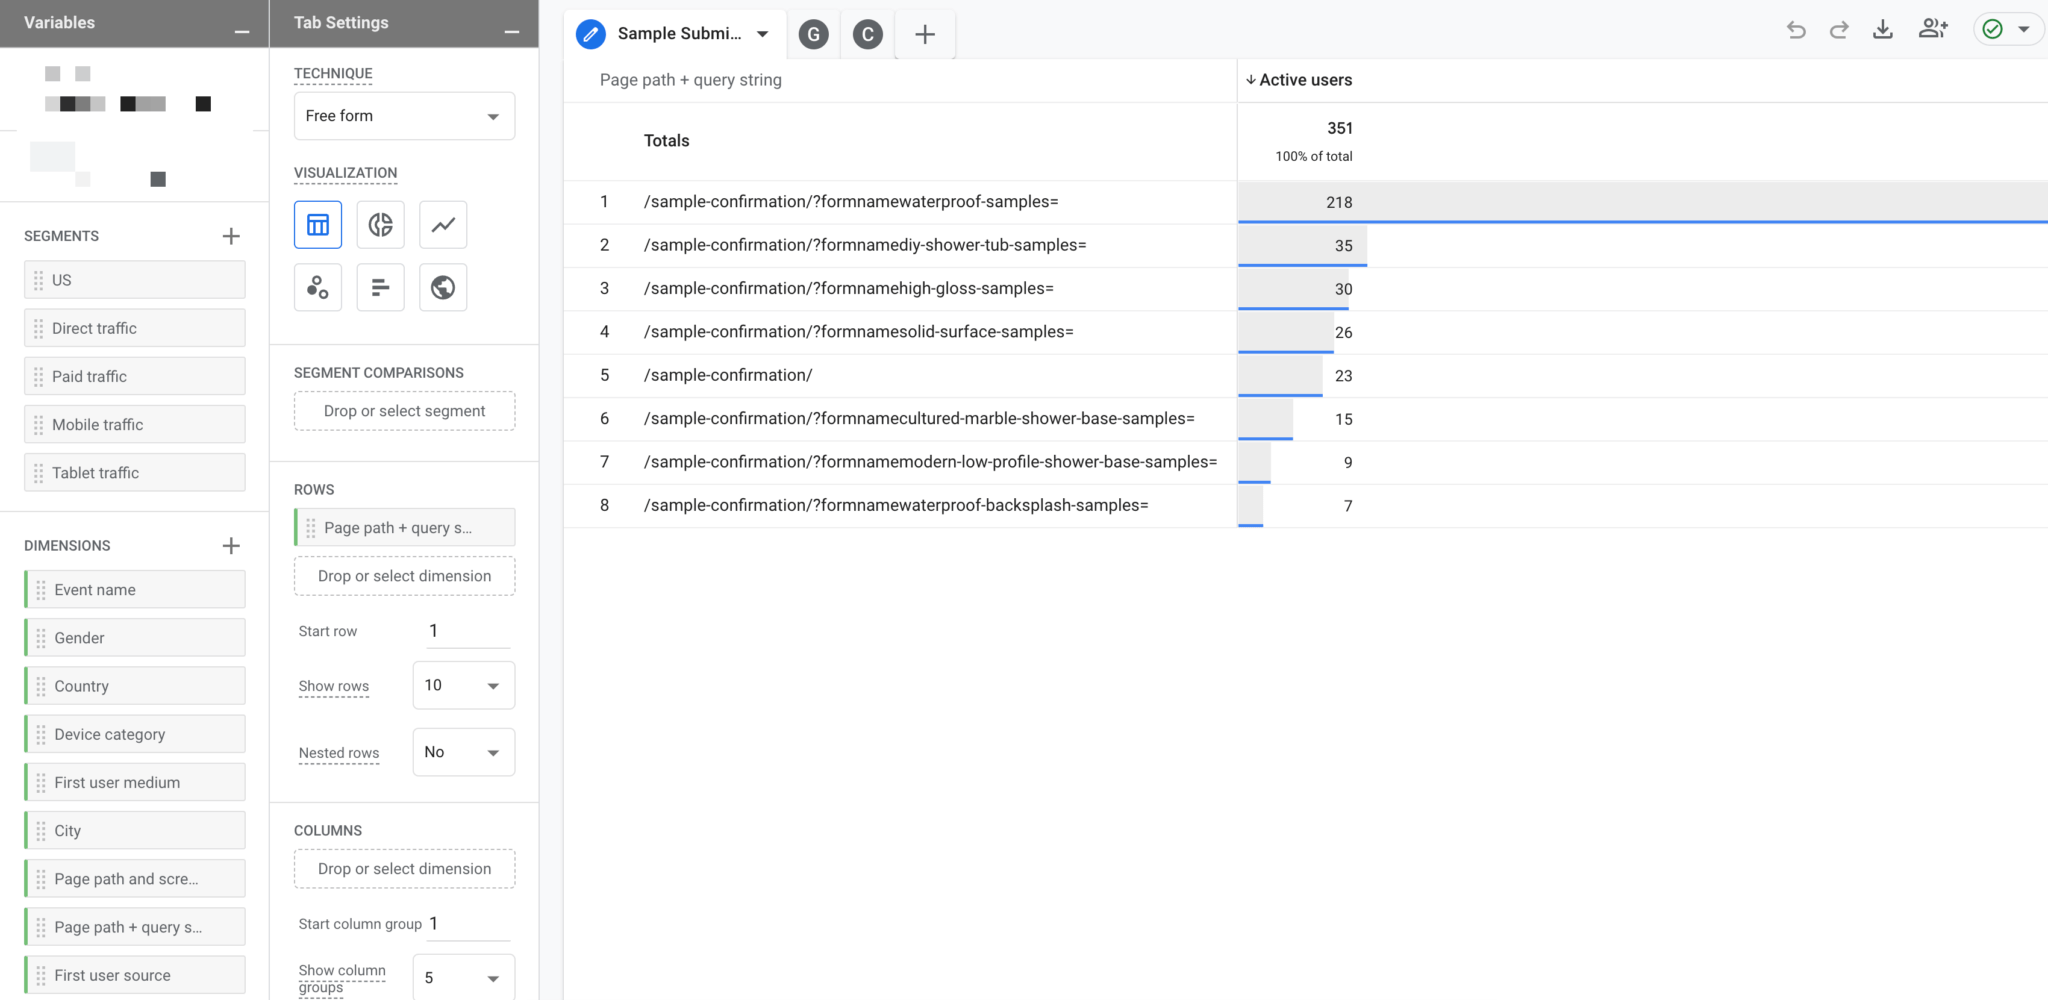Switch to the G tab

coord(814,35)
